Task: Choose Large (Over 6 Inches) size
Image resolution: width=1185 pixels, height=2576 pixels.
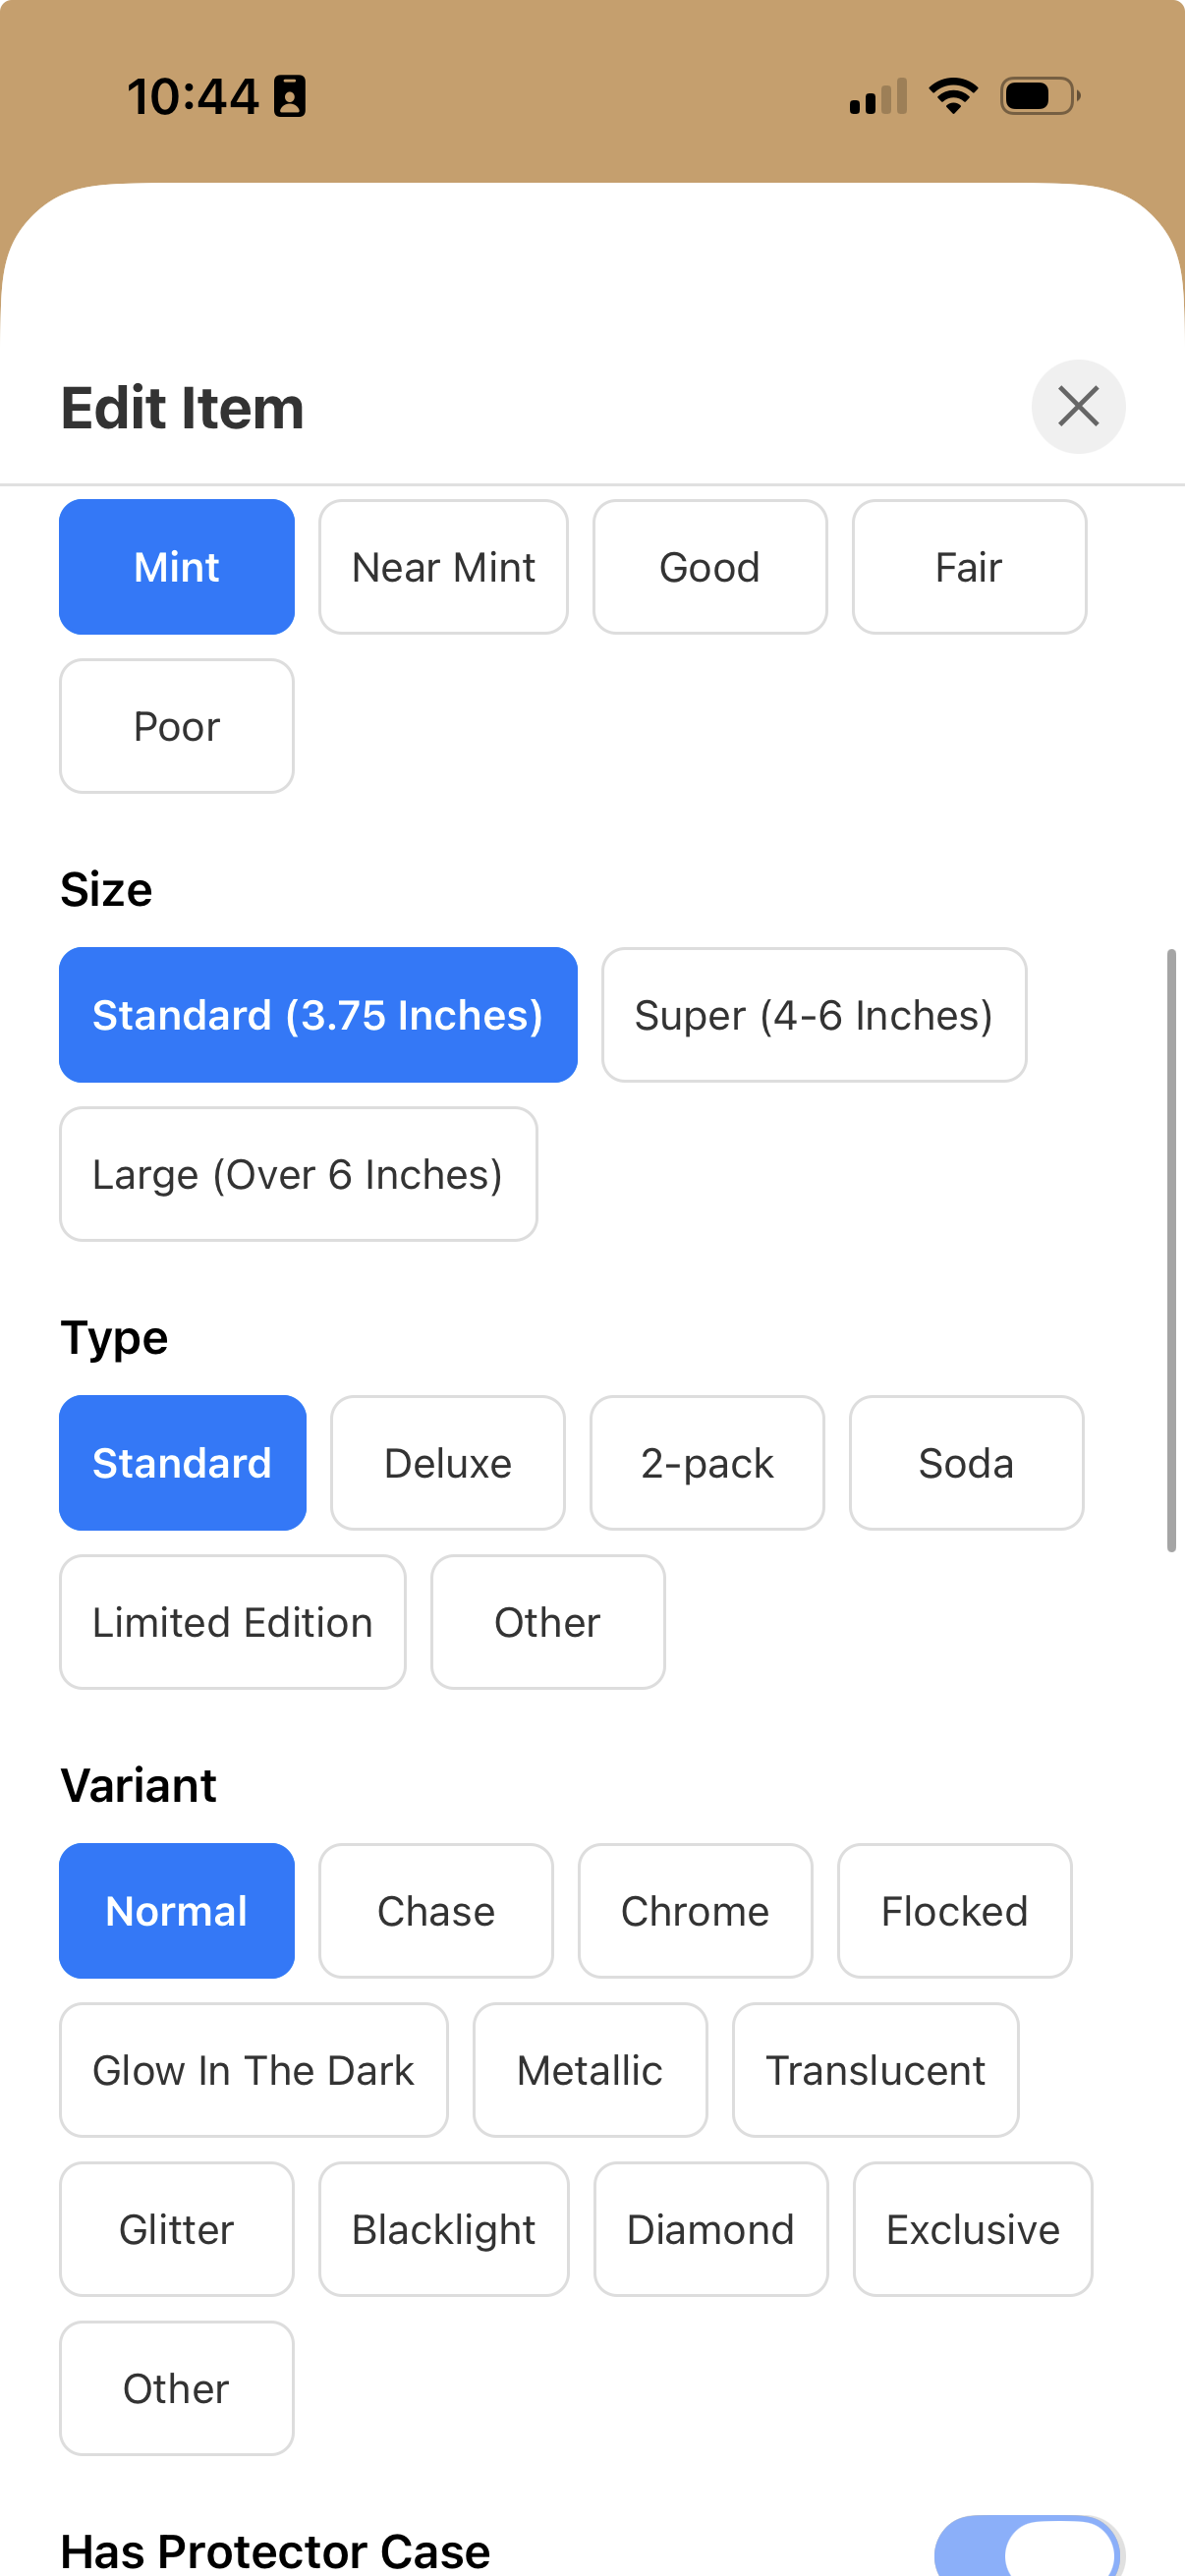Action: (297, 1174)
